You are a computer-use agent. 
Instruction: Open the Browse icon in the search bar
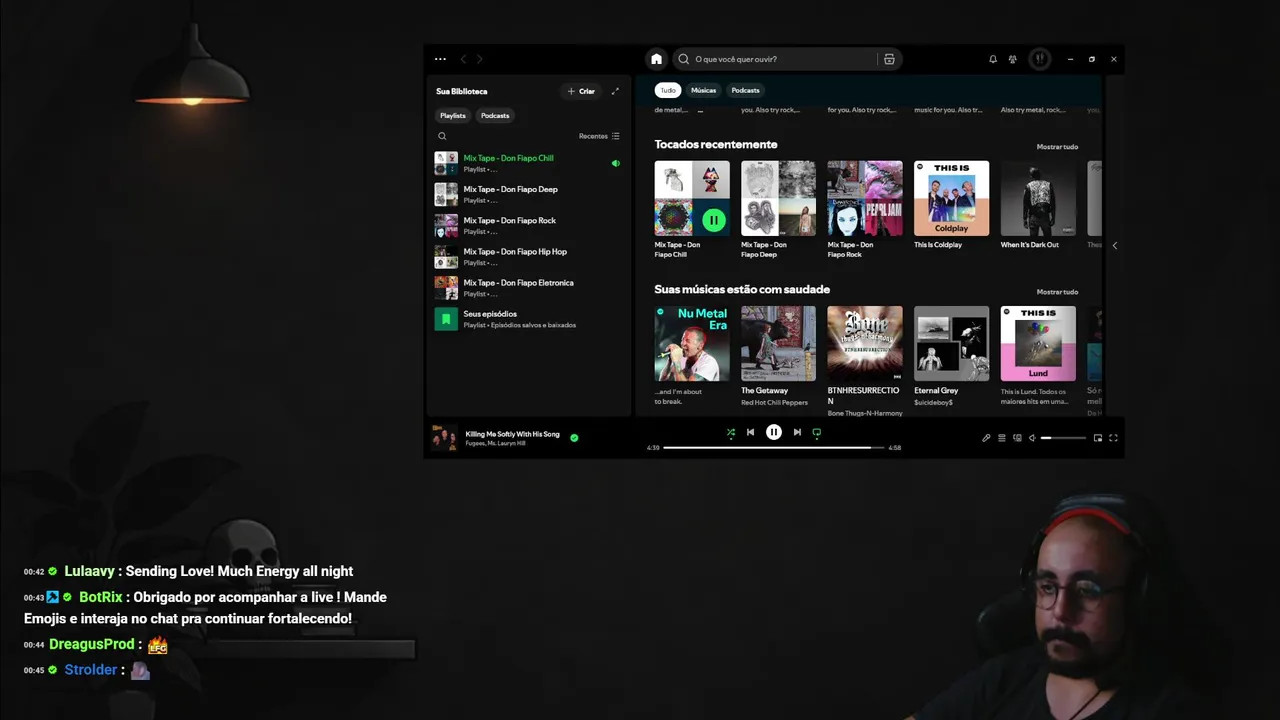(x=889, y=59)
